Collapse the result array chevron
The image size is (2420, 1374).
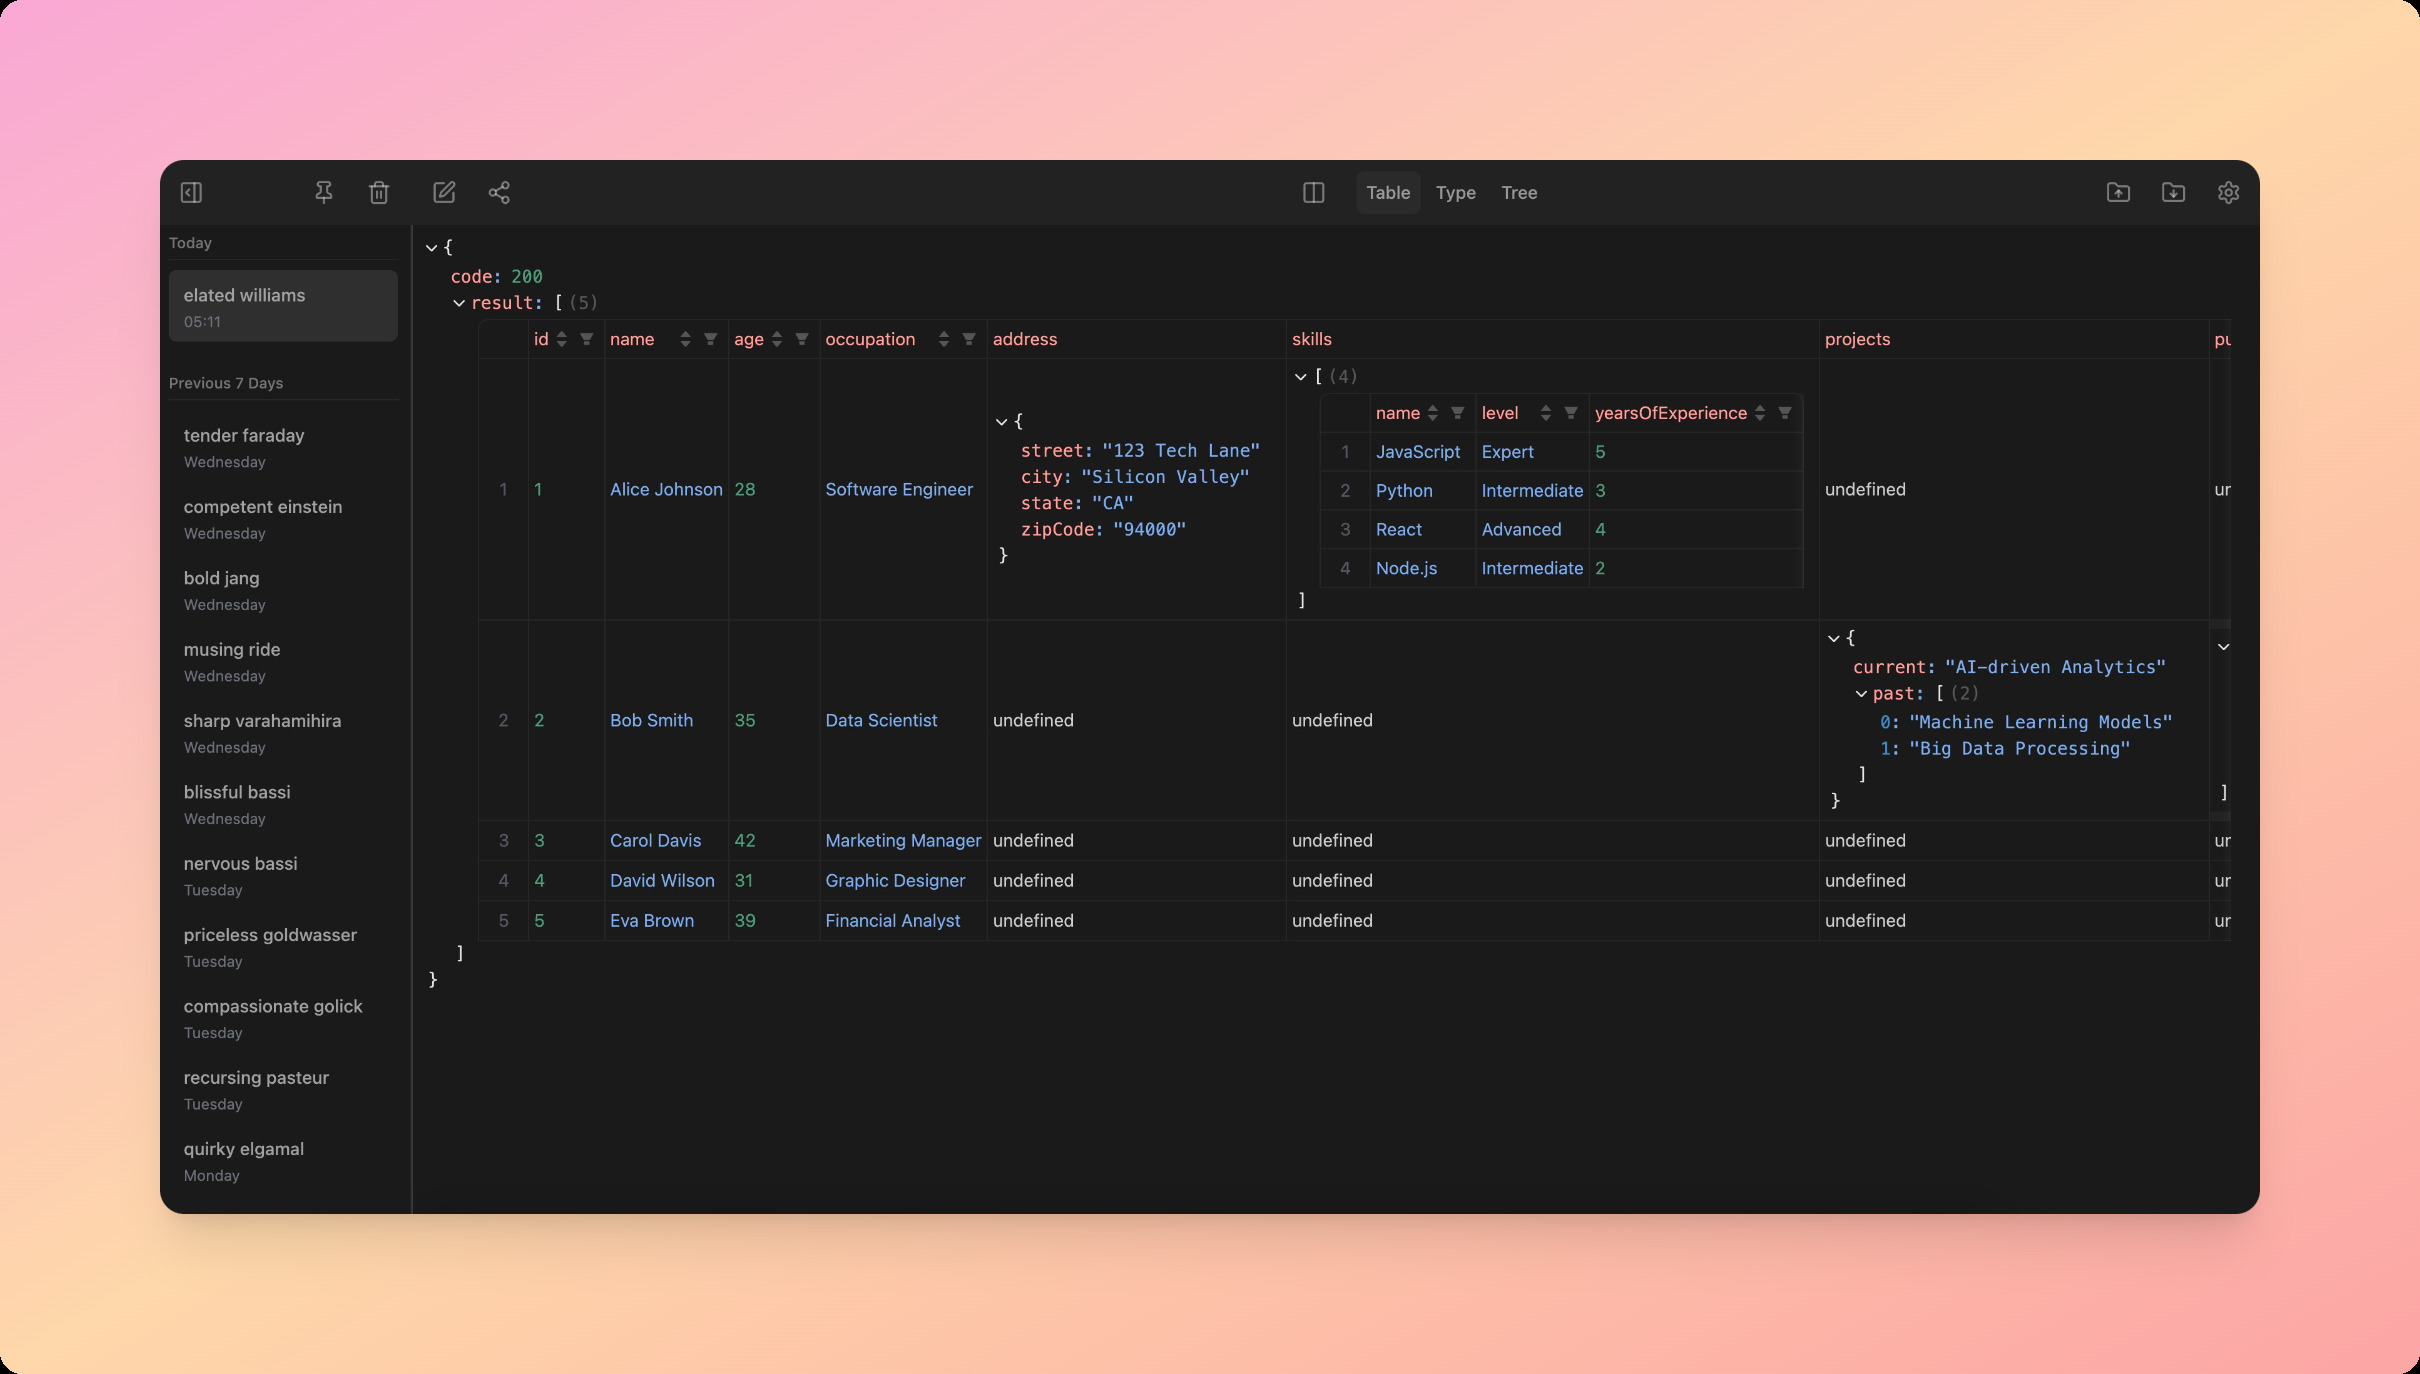tap(459, 303)
